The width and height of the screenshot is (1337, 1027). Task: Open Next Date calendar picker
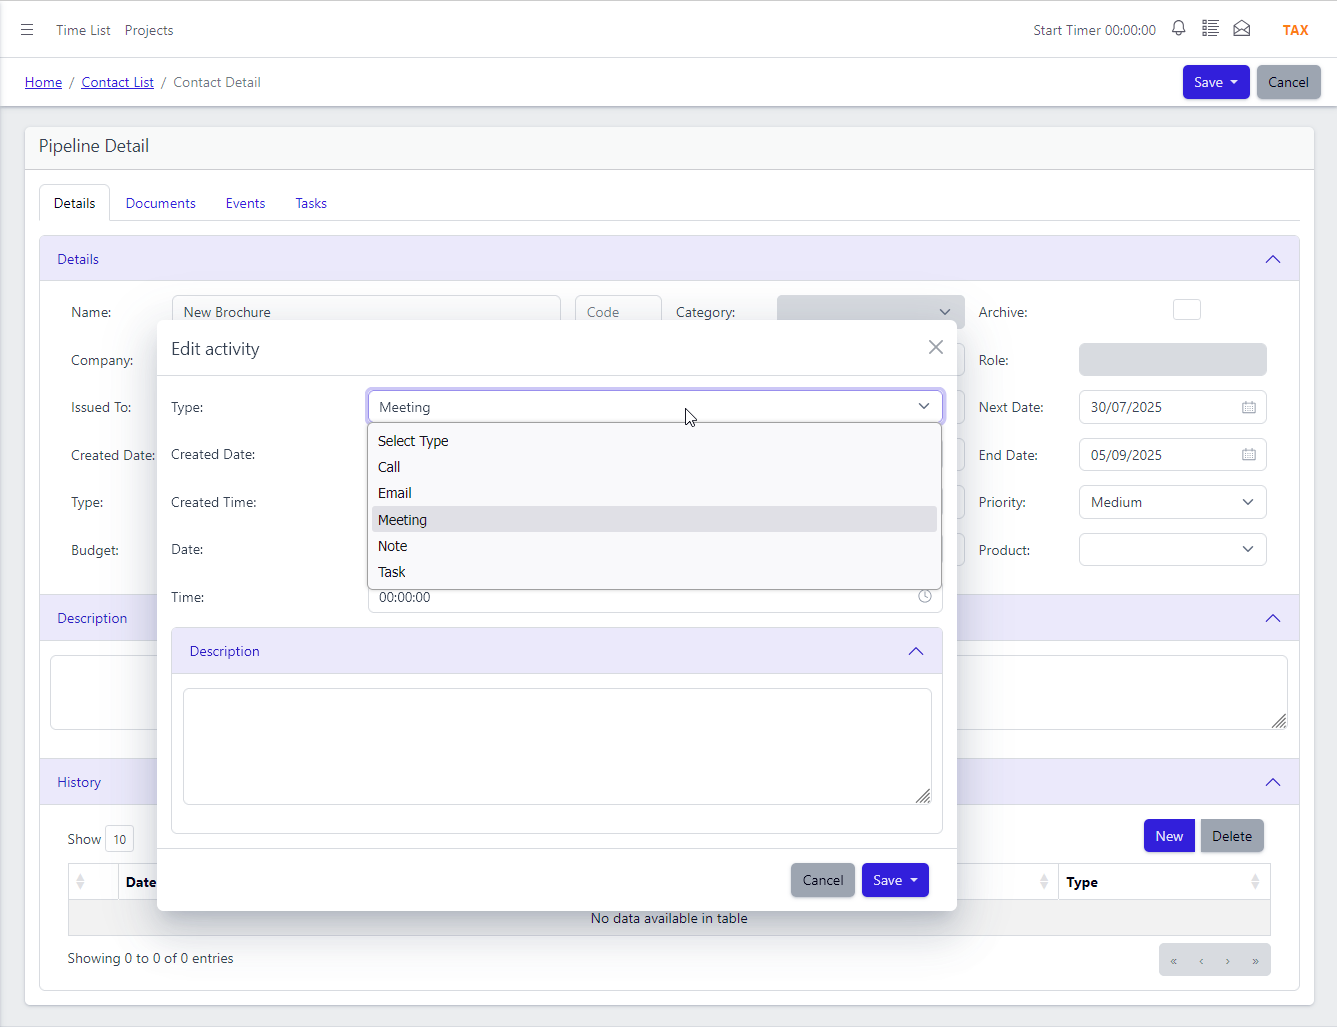1249,407
